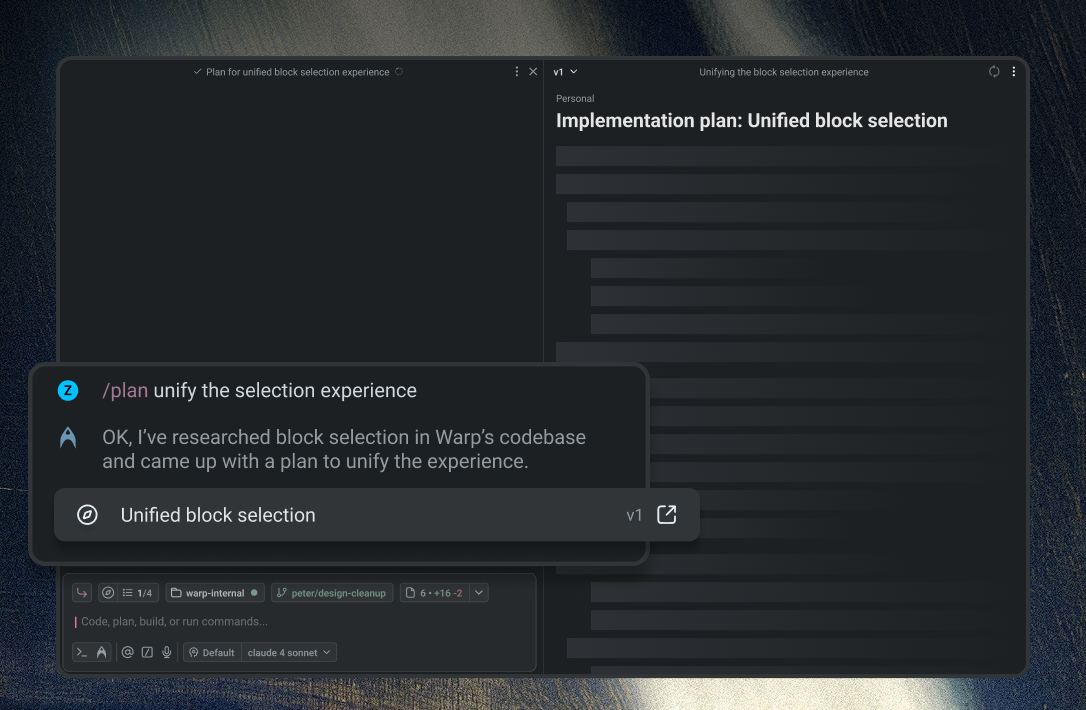The width and height of the screenshot is (1086, 710).
Task: Open the v1 version dropdown
Action: coord(565,72)
